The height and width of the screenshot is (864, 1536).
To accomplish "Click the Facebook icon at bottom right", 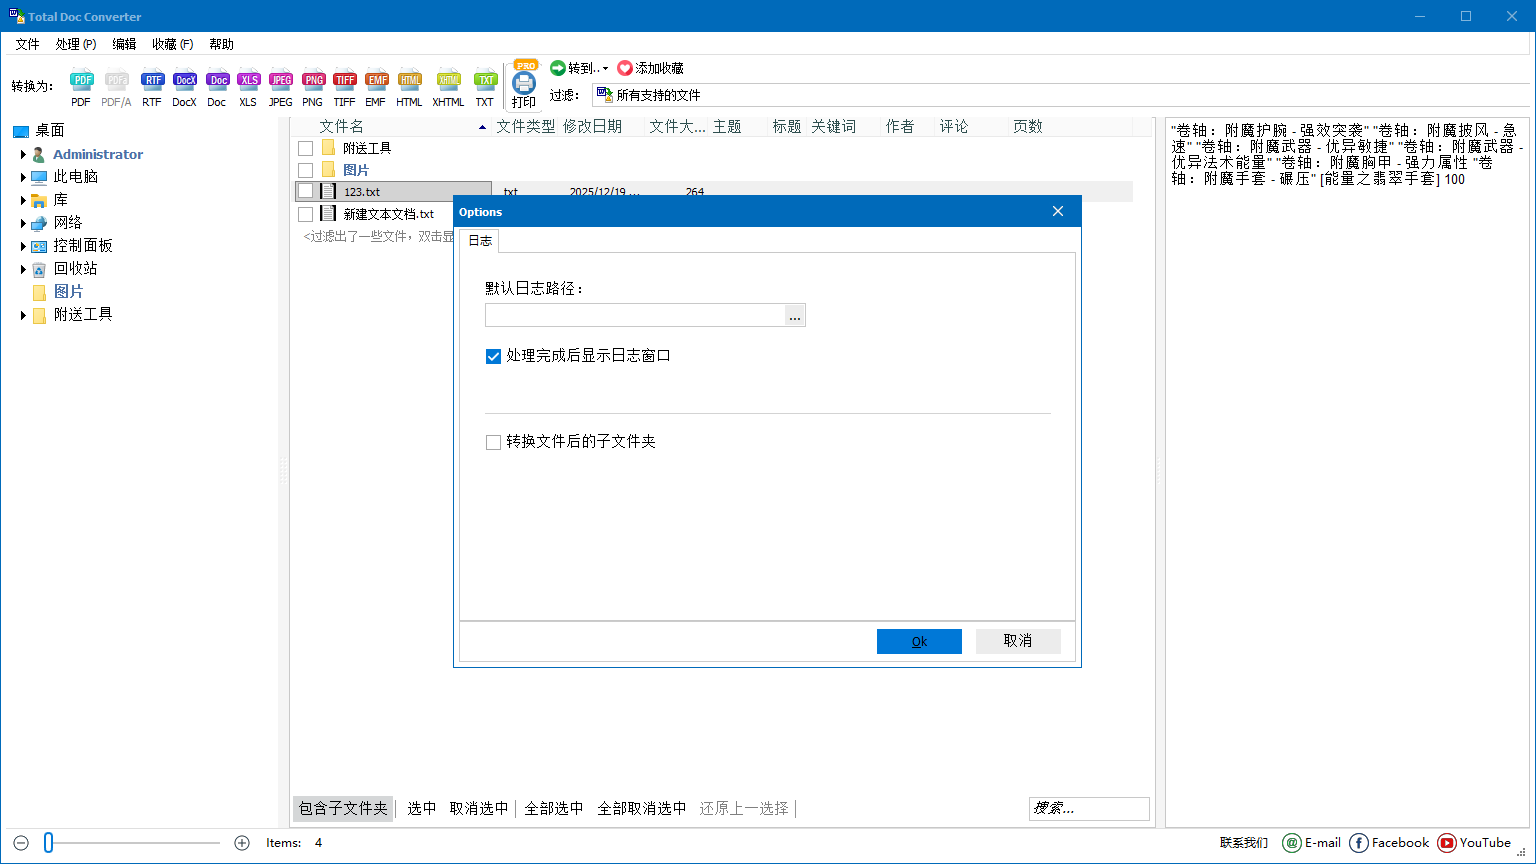I will (1359, 843).
